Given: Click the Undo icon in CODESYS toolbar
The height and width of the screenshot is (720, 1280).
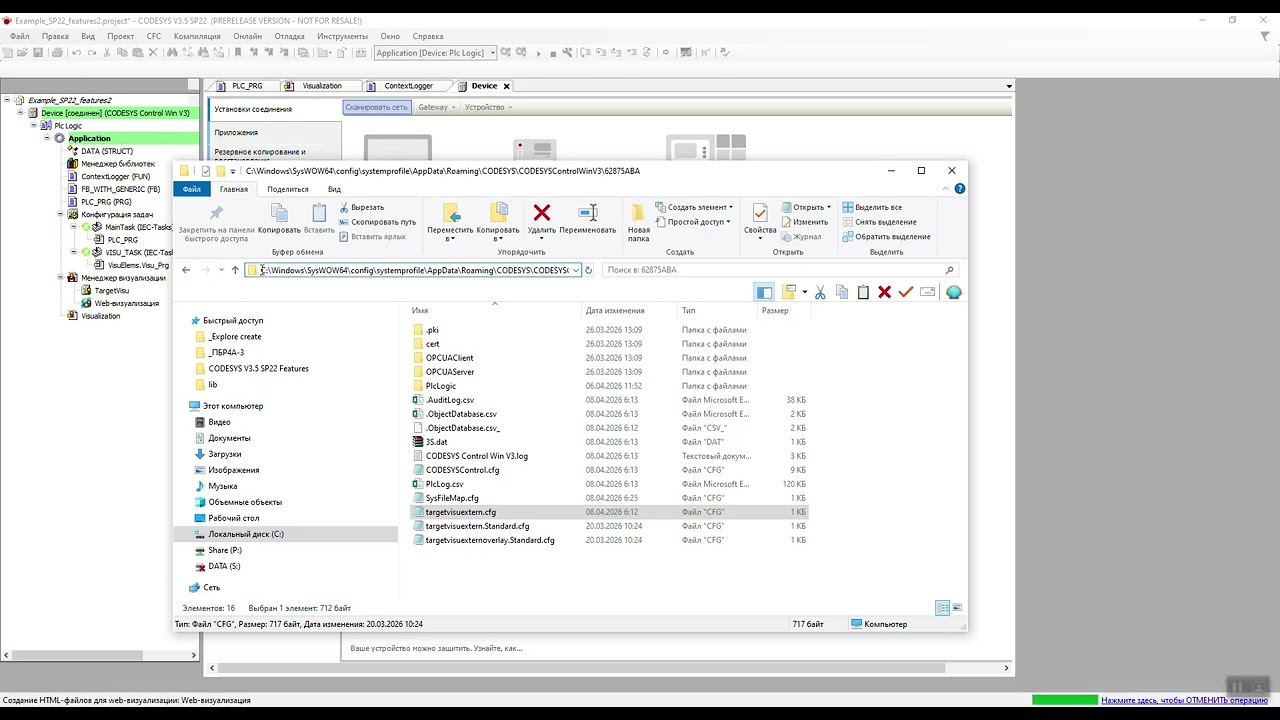Looking at the screenshot, I should tap(76, 53).
